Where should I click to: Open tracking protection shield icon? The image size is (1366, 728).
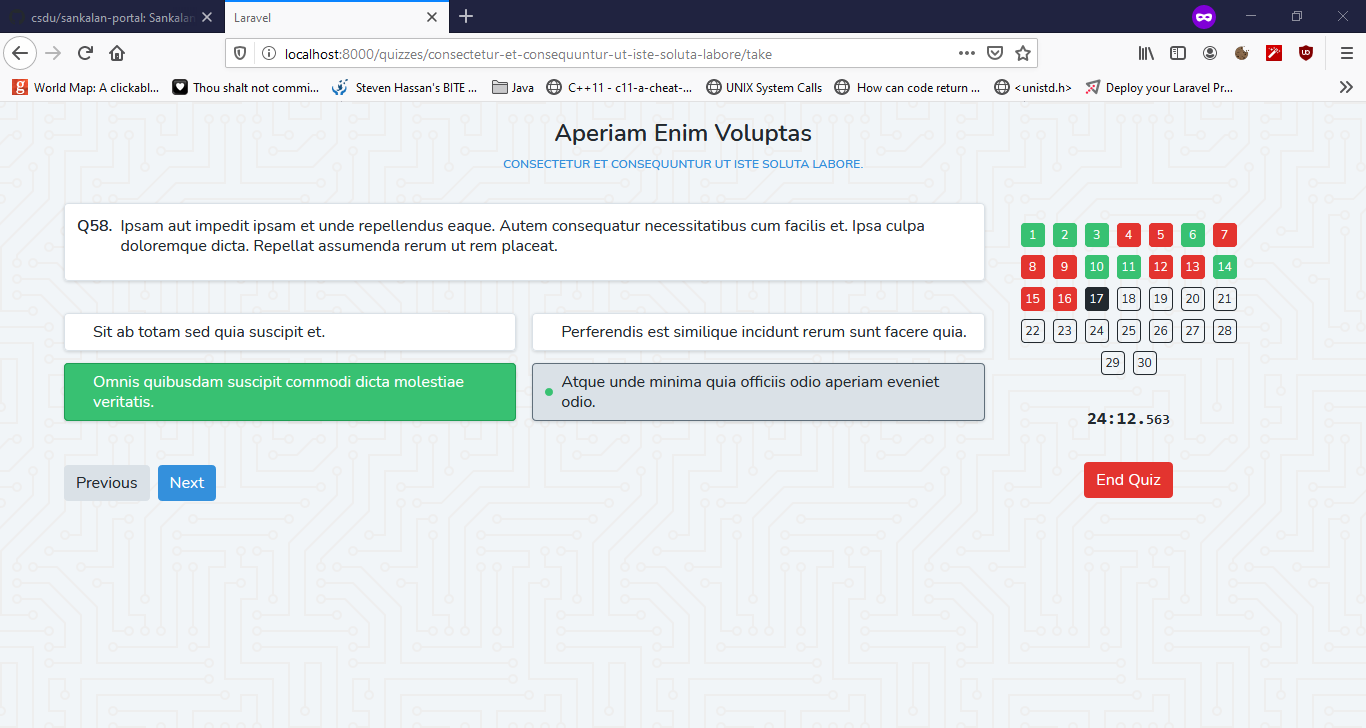(x=240, y=54)
